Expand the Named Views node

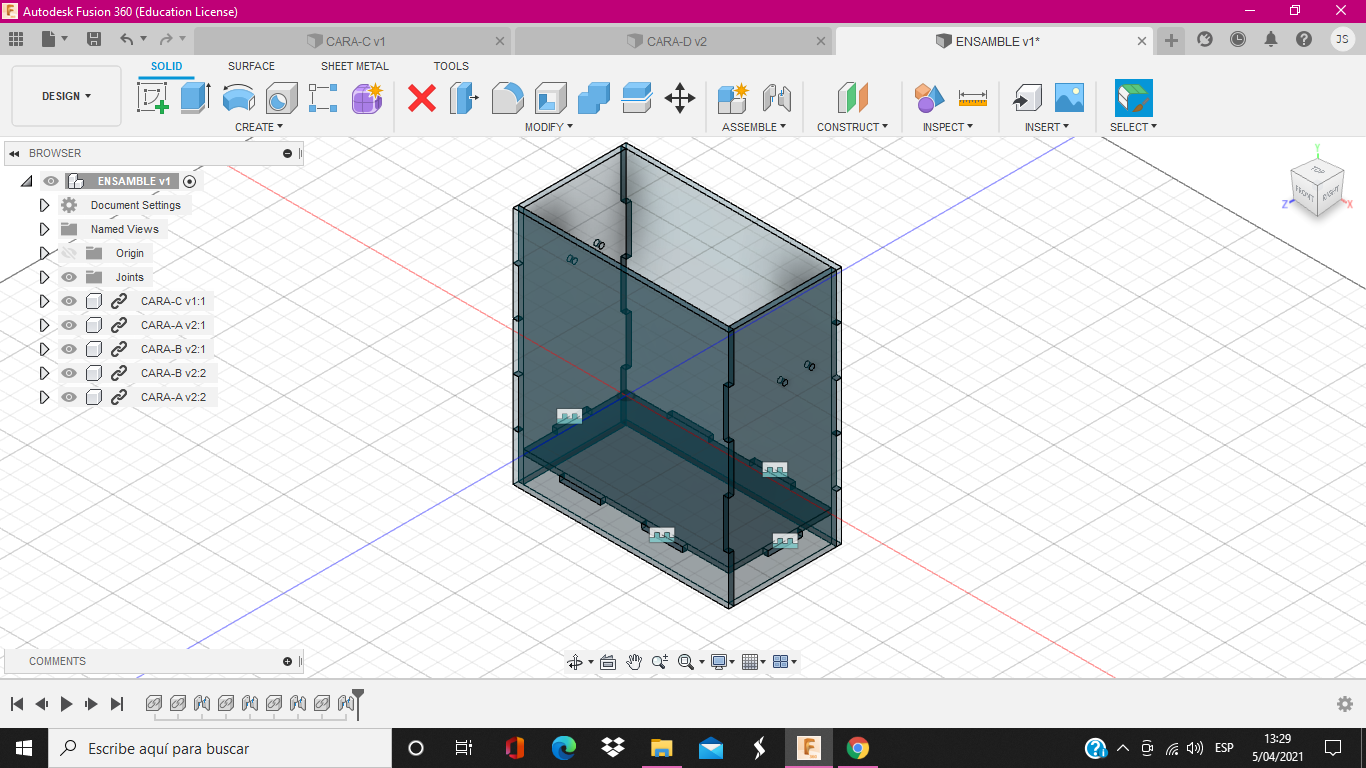pos(44,229)
